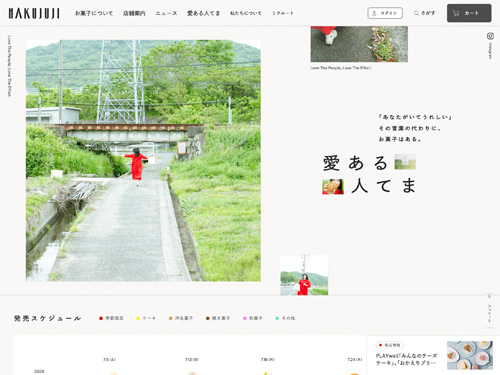Select the teal その他 legend item
This screenshot has height=375, width=500.
click(x=285, y=318)
